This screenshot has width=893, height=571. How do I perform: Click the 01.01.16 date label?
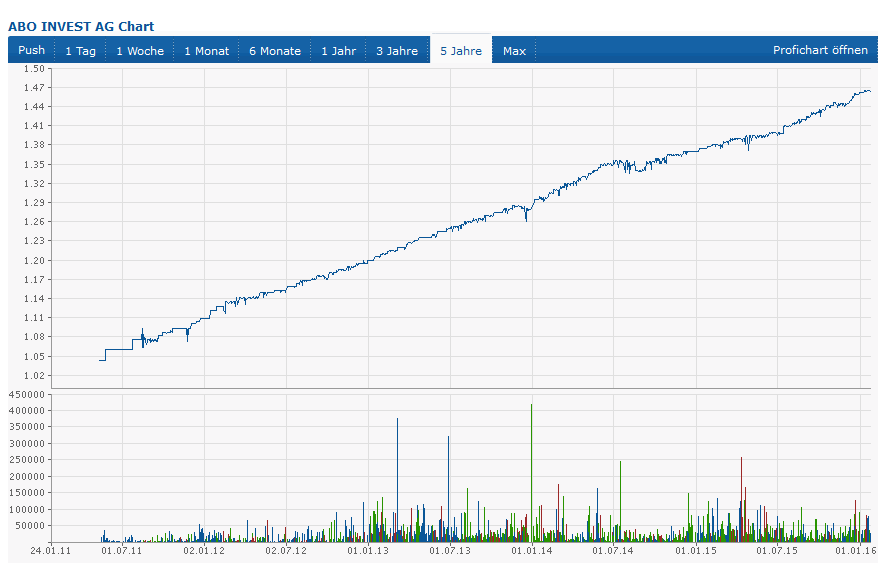(x=856, y=551)
